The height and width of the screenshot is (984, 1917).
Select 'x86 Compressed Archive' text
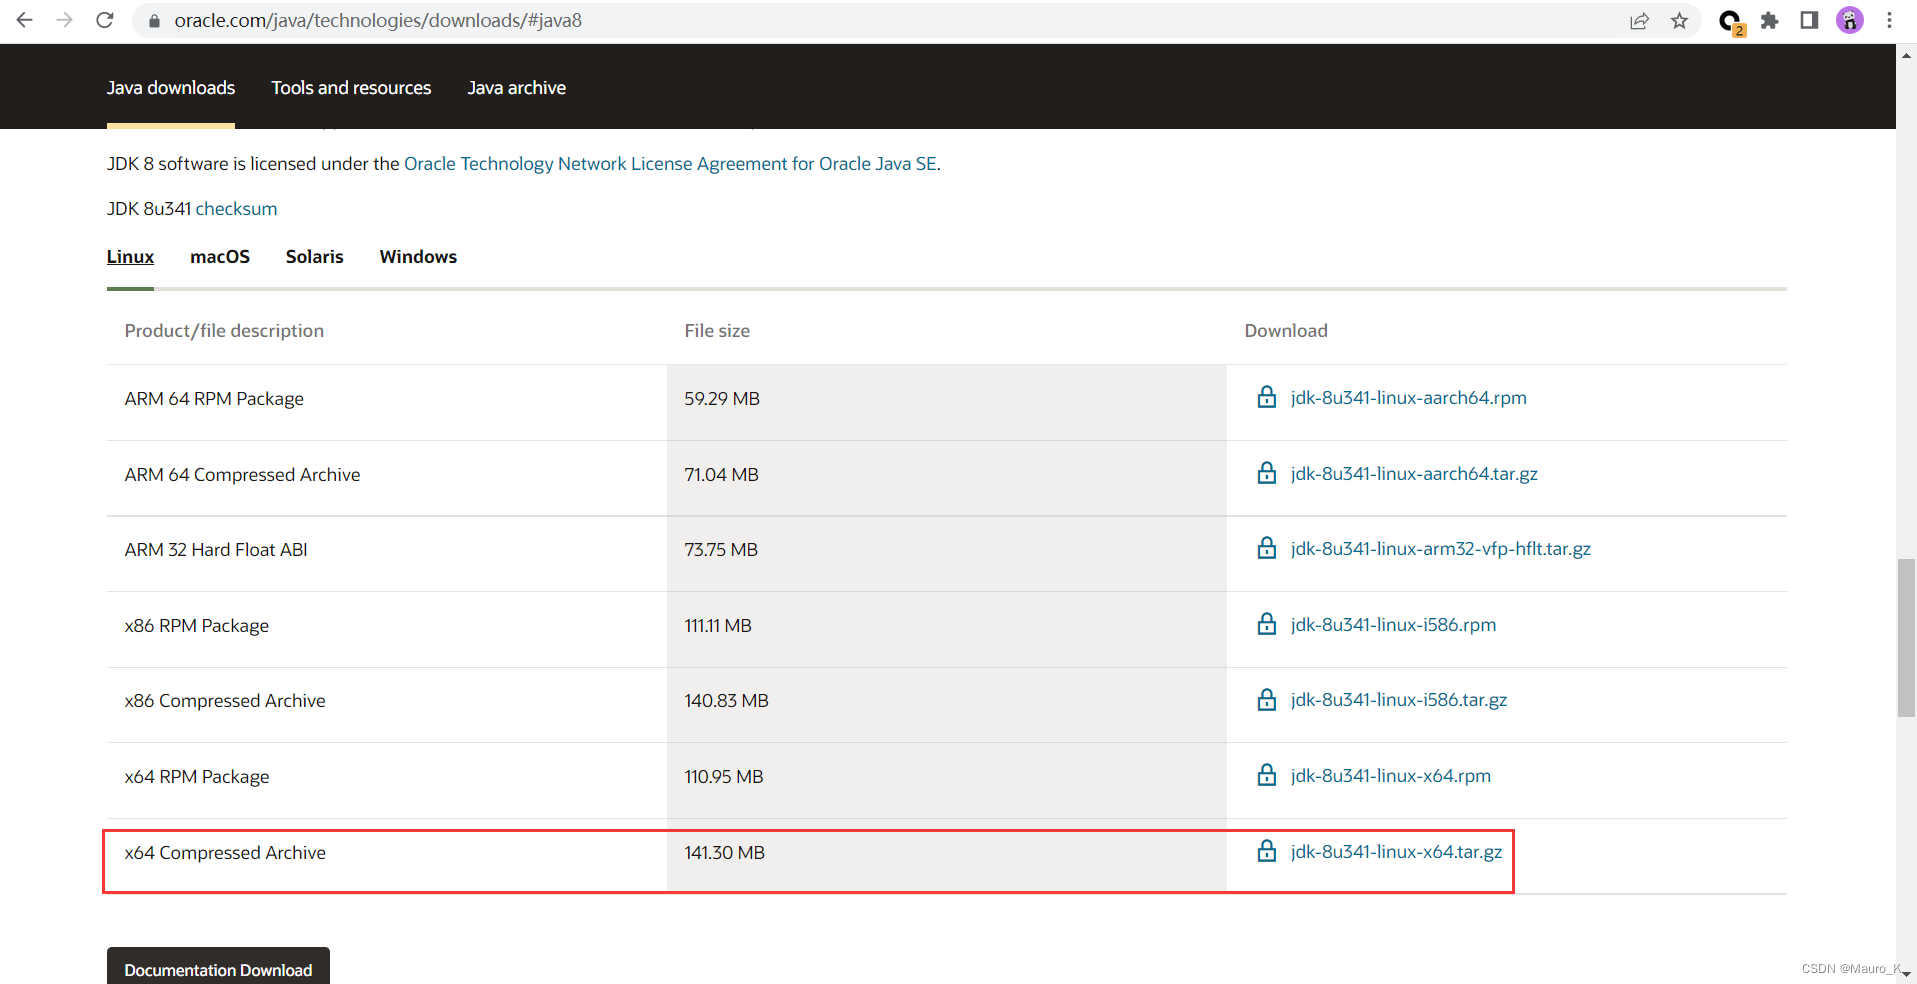coord(225,700)
